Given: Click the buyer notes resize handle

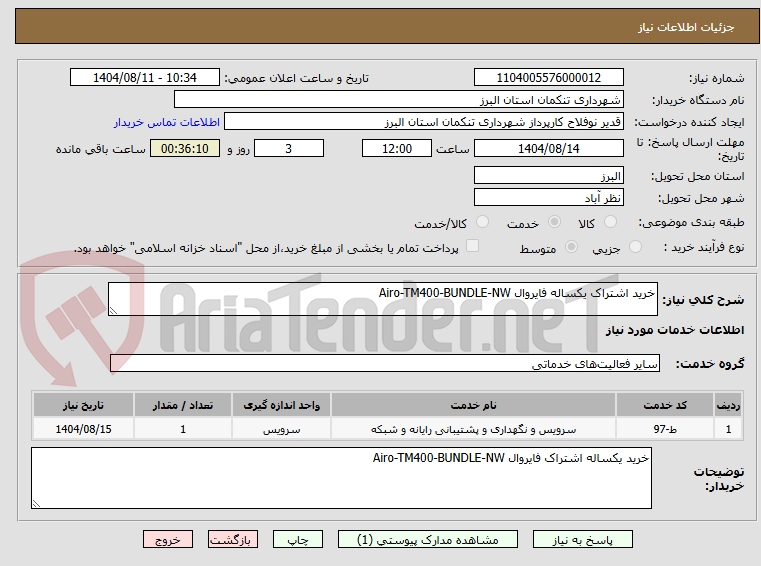Looking at the screenshot, I should point(36,503).
